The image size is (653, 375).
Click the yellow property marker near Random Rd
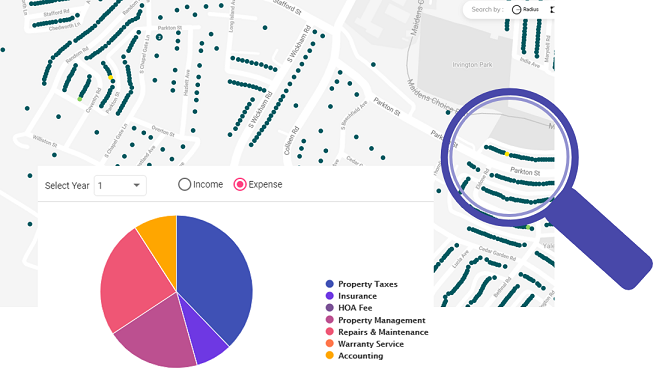[110, 78]
